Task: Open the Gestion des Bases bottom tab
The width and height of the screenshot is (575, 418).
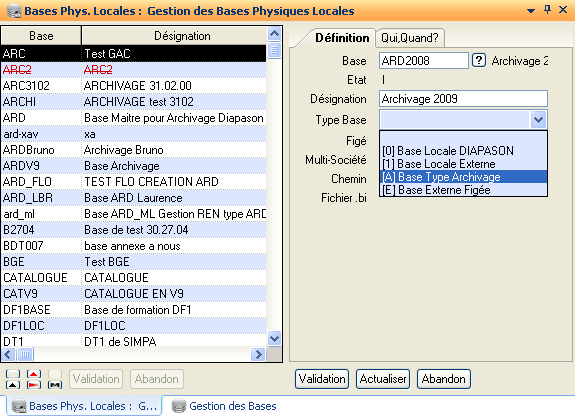Action: coord(224,406)
